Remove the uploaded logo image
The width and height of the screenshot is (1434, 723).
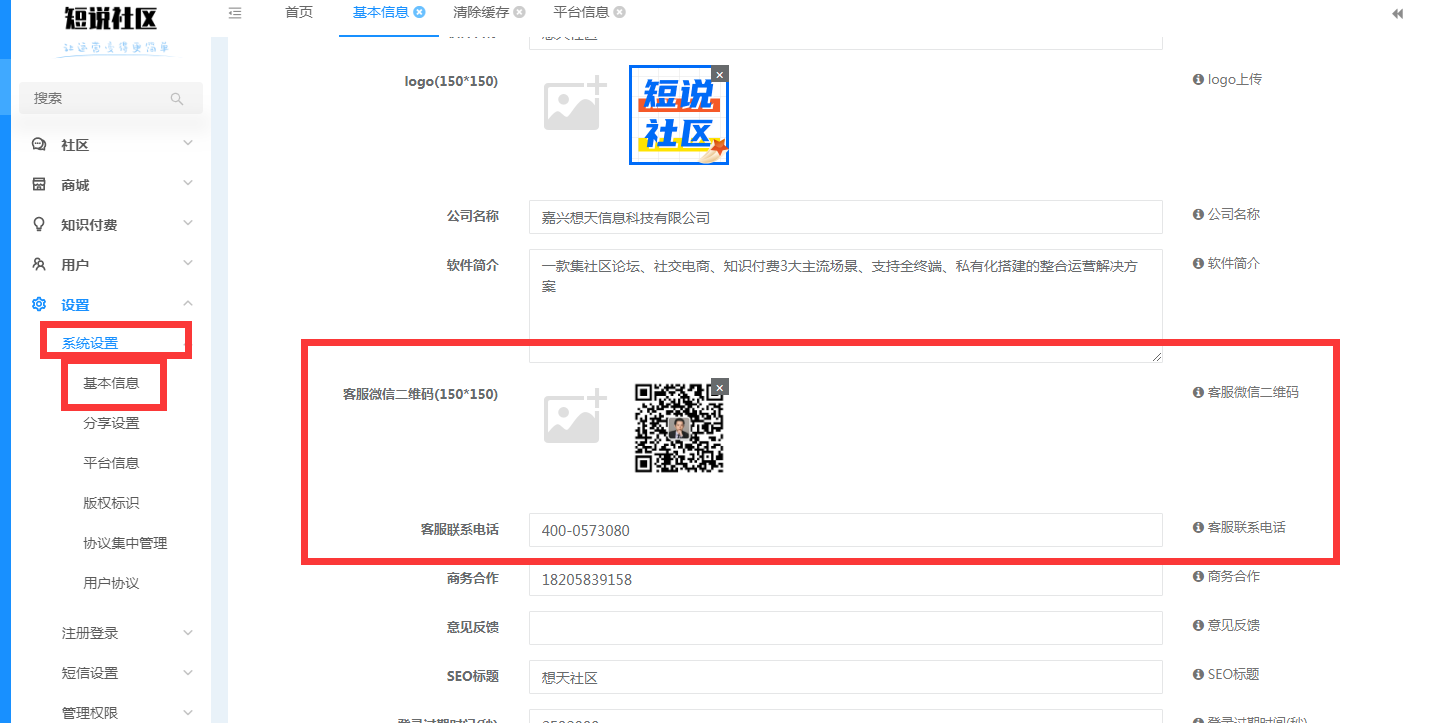[x=721, y=74]
